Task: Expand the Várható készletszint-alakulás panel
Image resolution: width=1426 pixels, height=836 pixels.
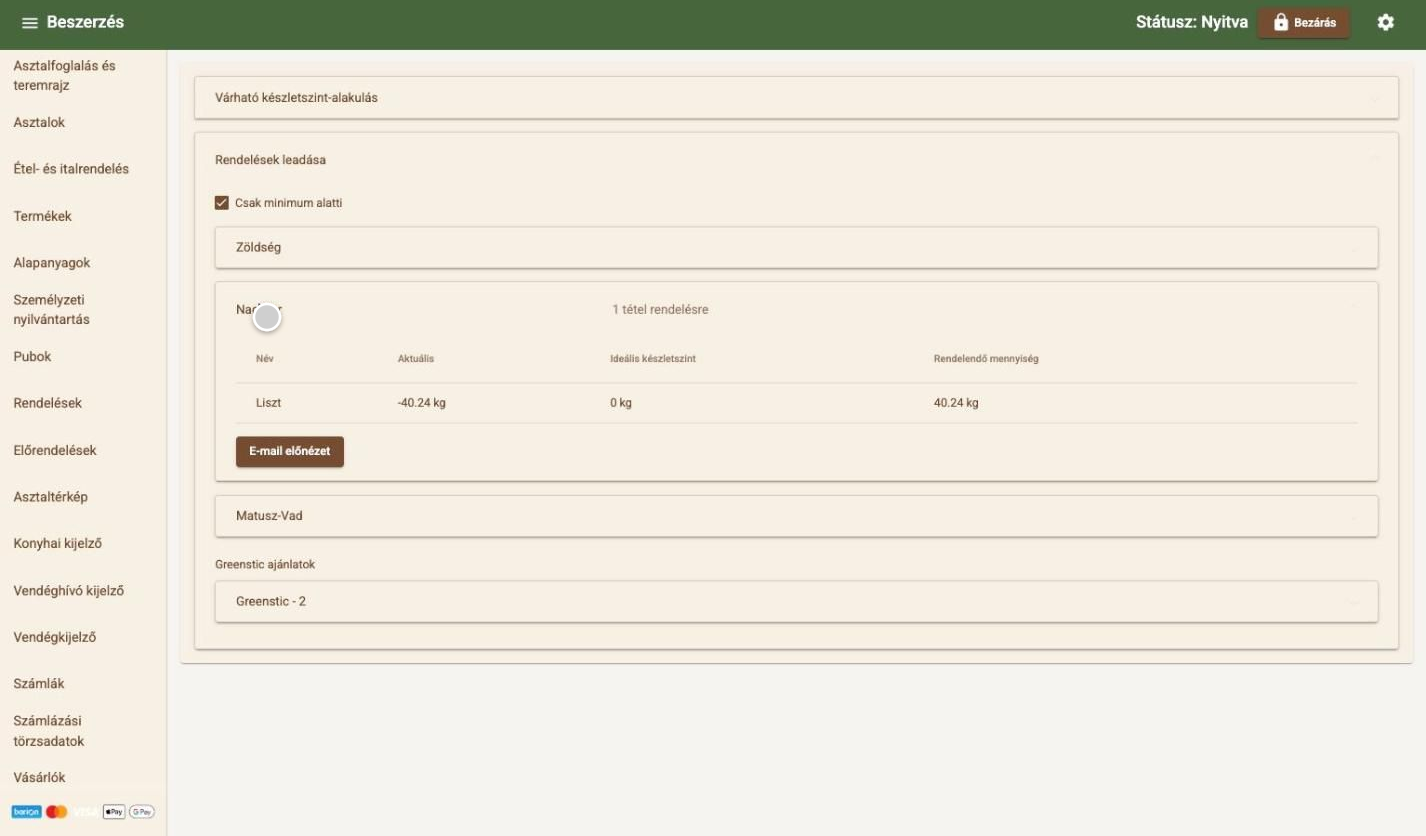Action: click(796, 98)
